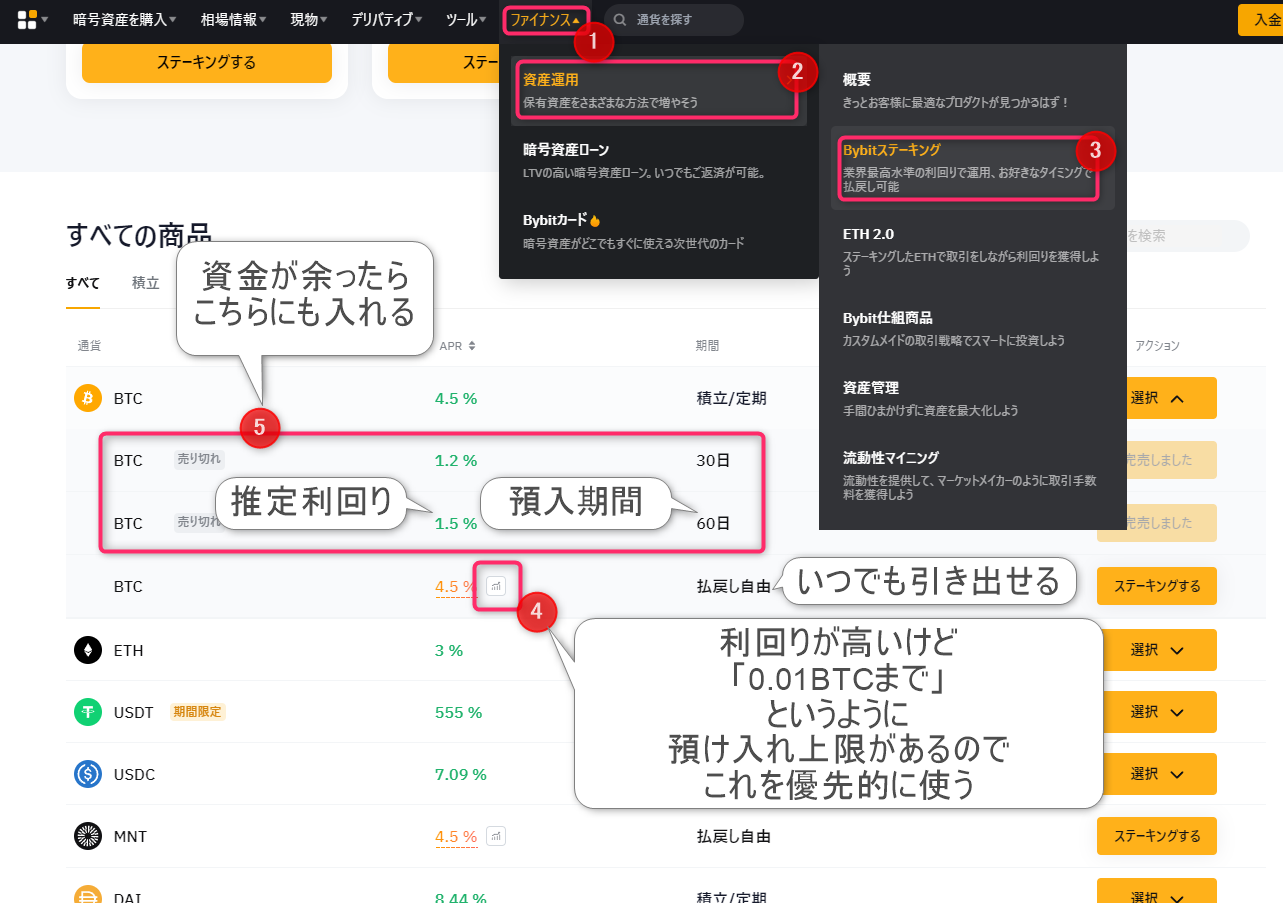Open the APR chart icon in the flexible BTC row
This screenshot has height=903, width=1283.
click(x=496, y=586)
